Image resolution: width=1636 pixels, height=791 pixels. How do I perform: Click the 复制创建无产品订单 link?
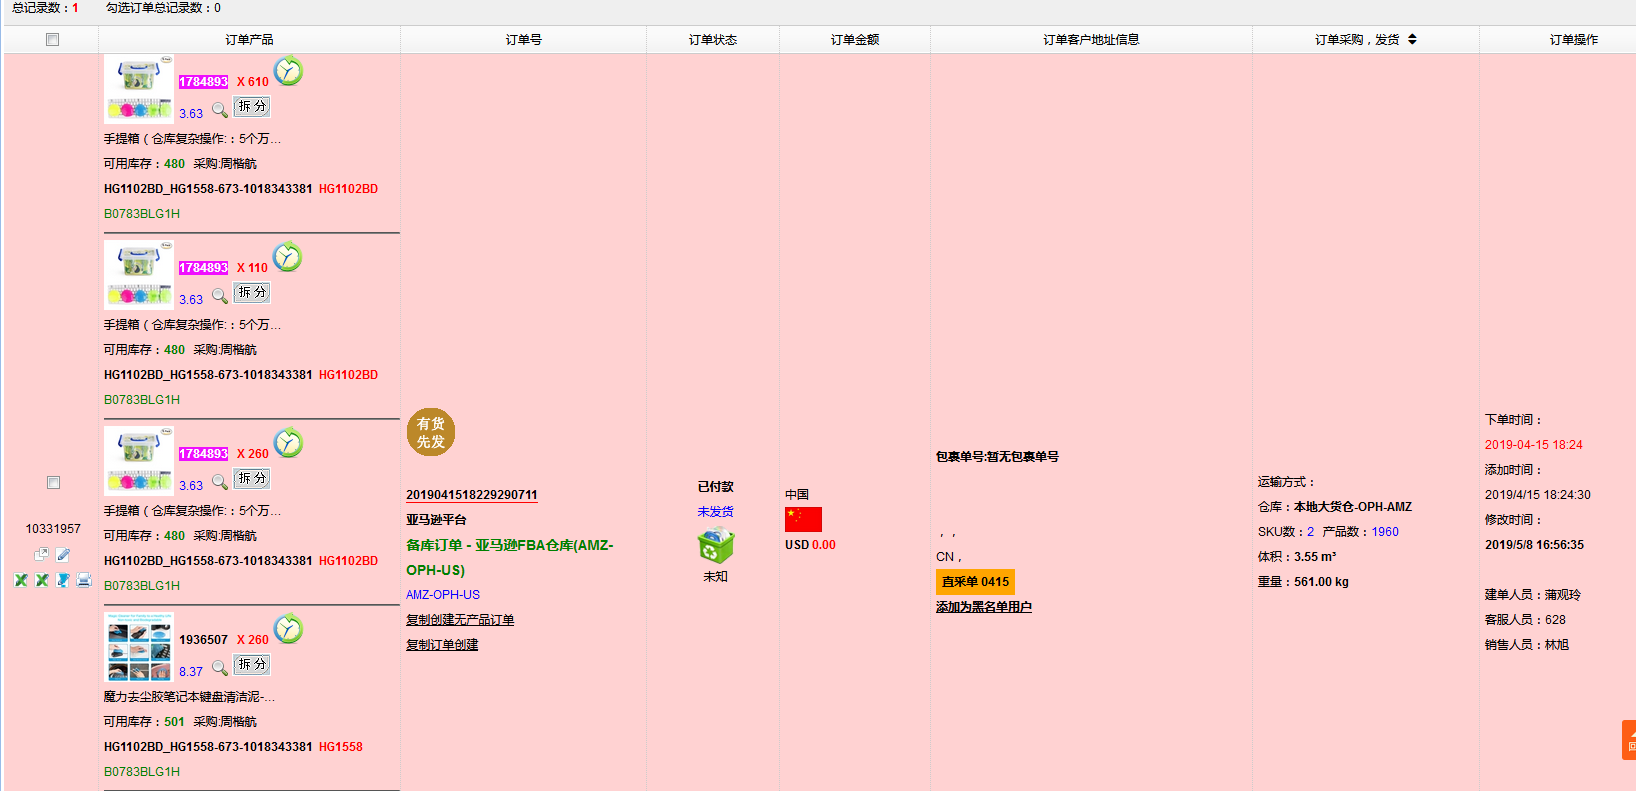(x=460, y=620)
